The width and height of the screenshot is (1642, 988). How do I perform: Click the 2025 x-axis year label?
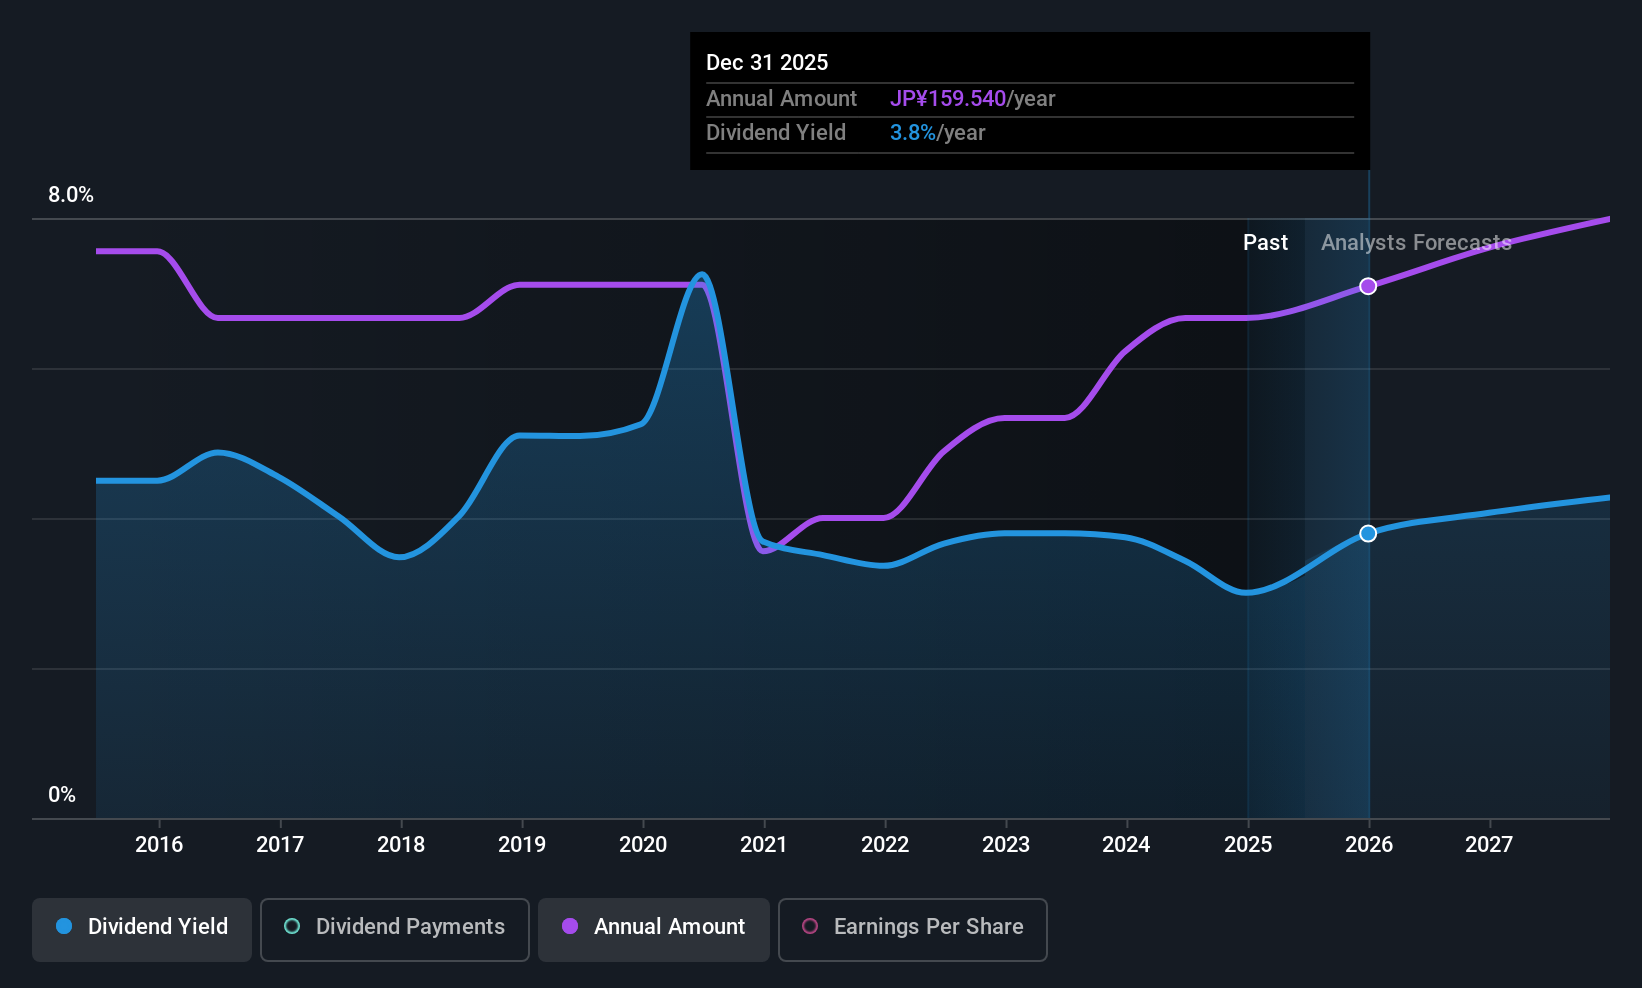[x=1248, y=844]
